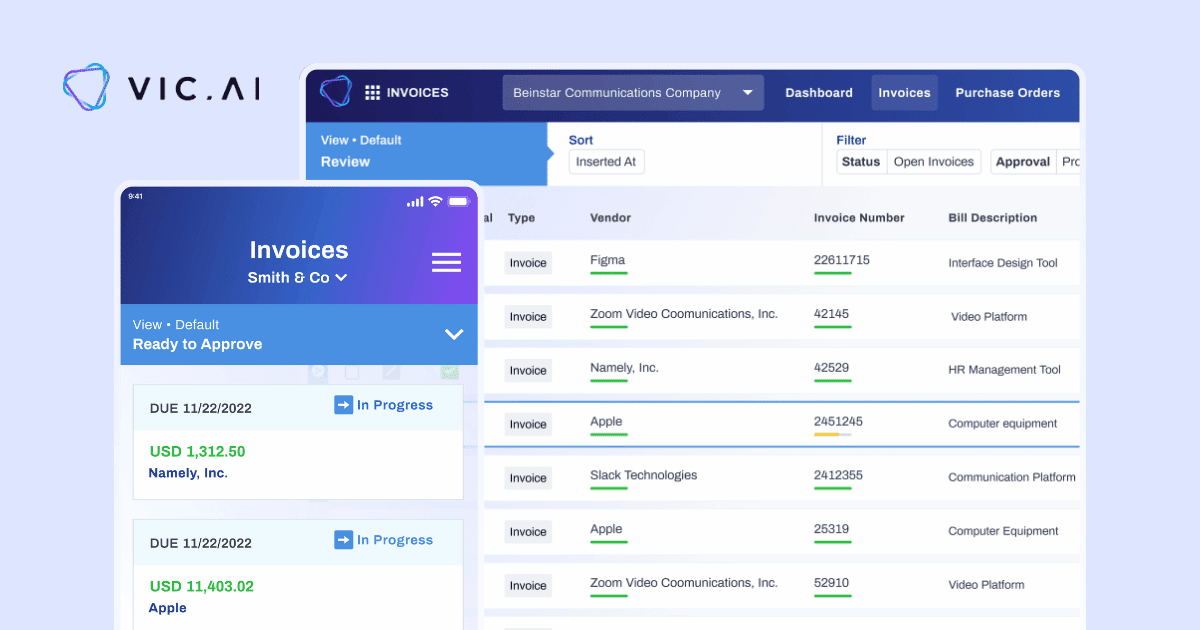Click the Communication Platform description

1012,477
